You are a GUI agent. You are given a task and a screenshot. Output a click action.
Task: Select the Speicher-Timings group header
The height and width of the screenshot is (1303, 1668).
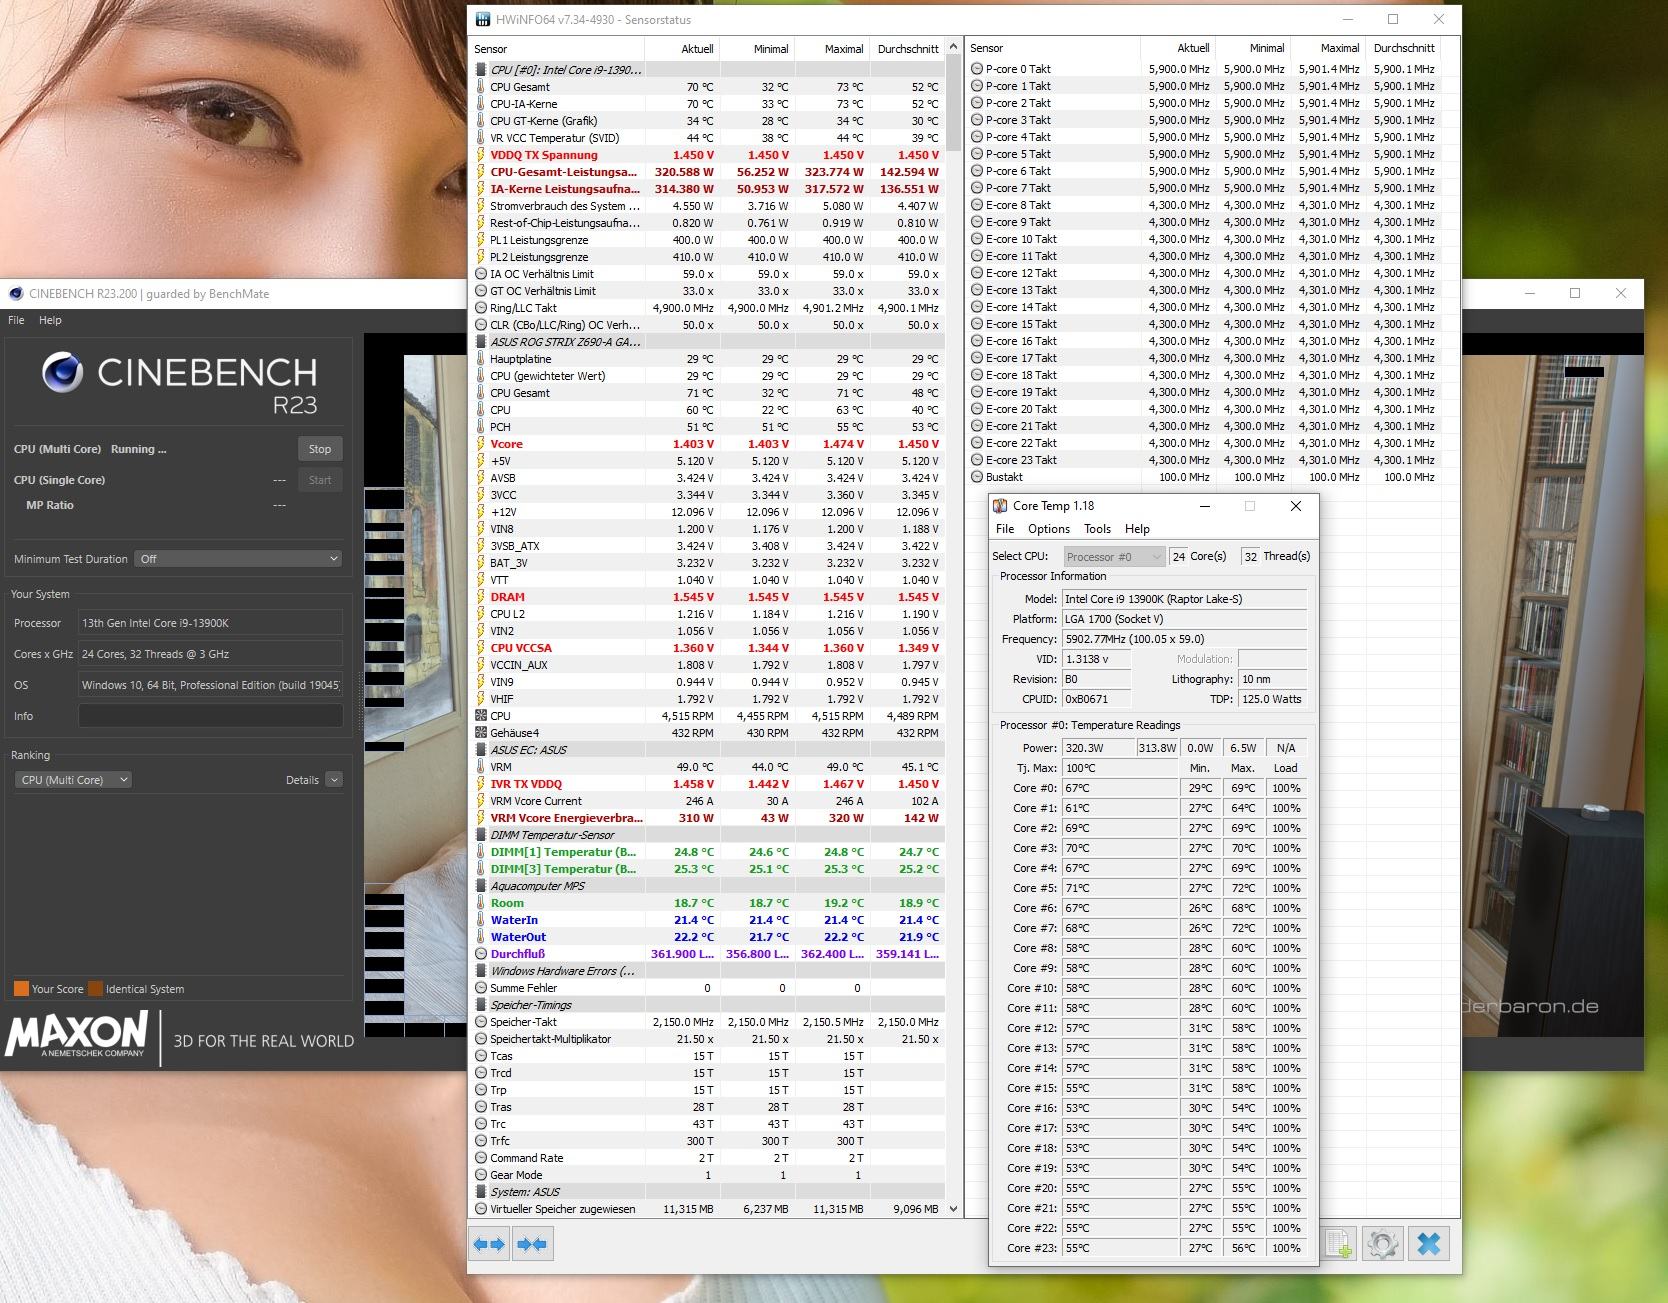[x=708, y=1005]
